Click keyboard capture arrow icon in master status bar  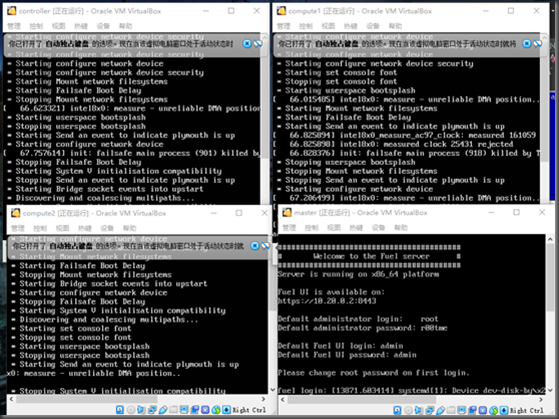click(504, 410)
